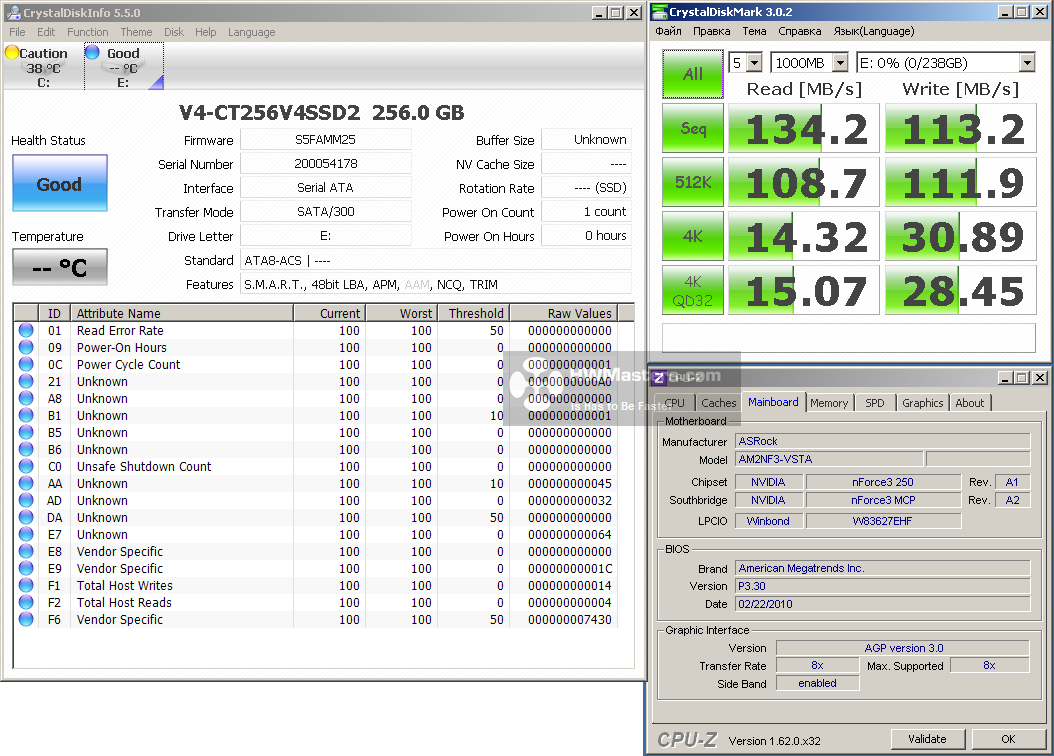The image size is (1054, 756).
Task: Click the status circle for Read Error Rate
Action: click(x=26, y=330)
